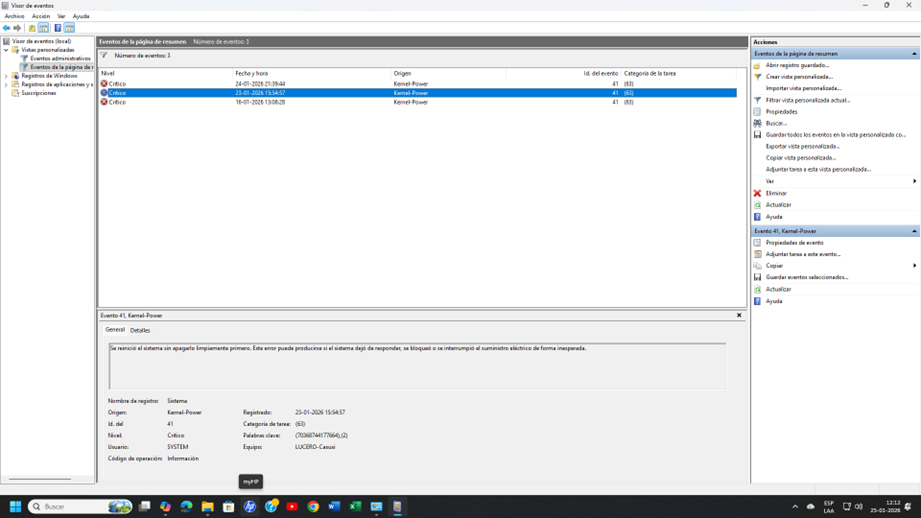
Task: Select Visor de eventos (local) root node
Action: [x=41, y=41]
